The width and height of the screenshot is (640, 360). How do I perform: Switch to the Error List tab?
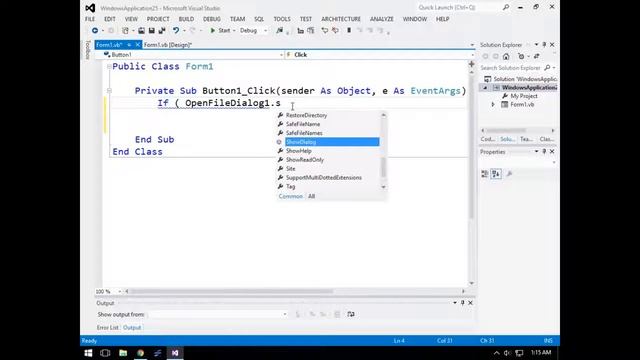(x=107, y=328)
